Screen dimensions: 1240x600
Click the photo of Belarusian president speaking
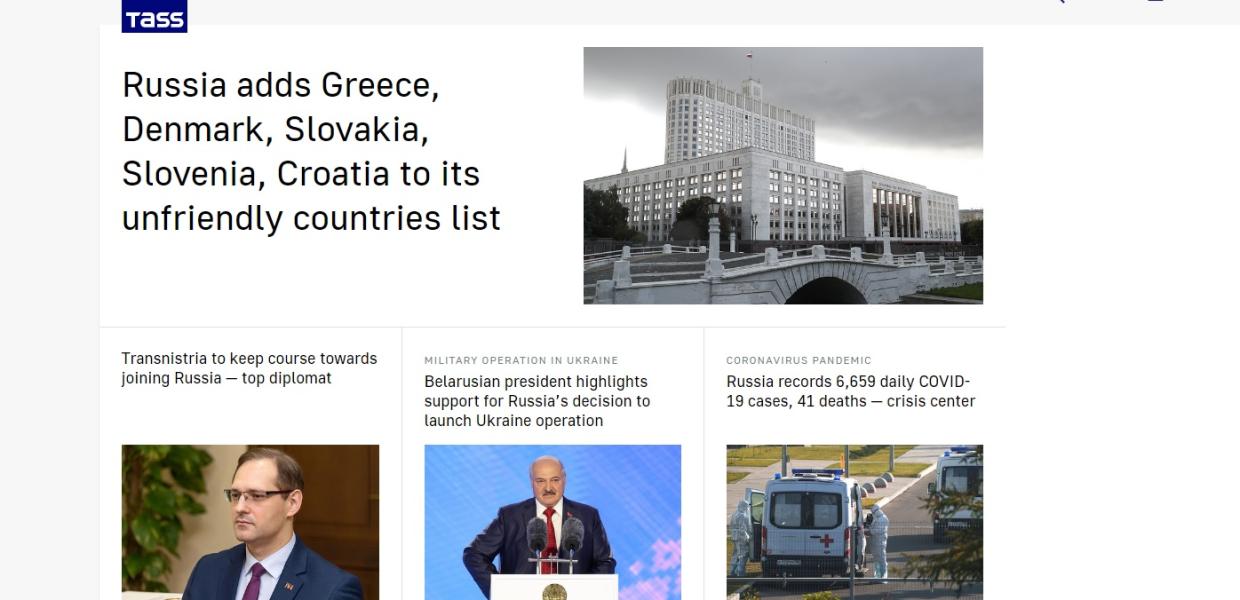coord(553,522)
